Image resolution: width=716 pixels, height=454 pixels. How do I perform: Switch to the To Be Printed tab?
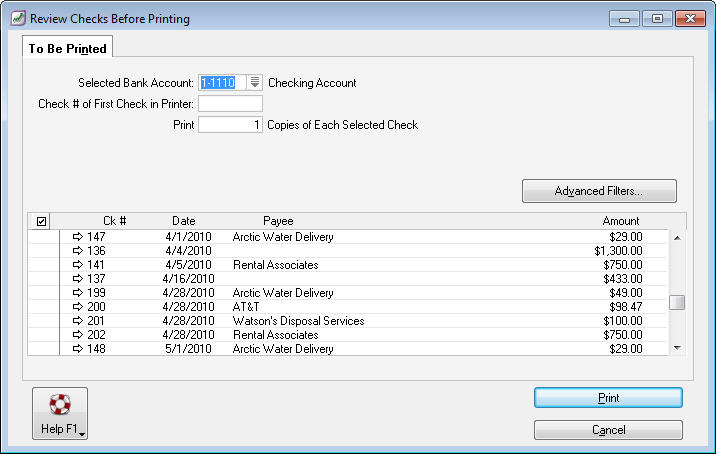tap(68, 48)
